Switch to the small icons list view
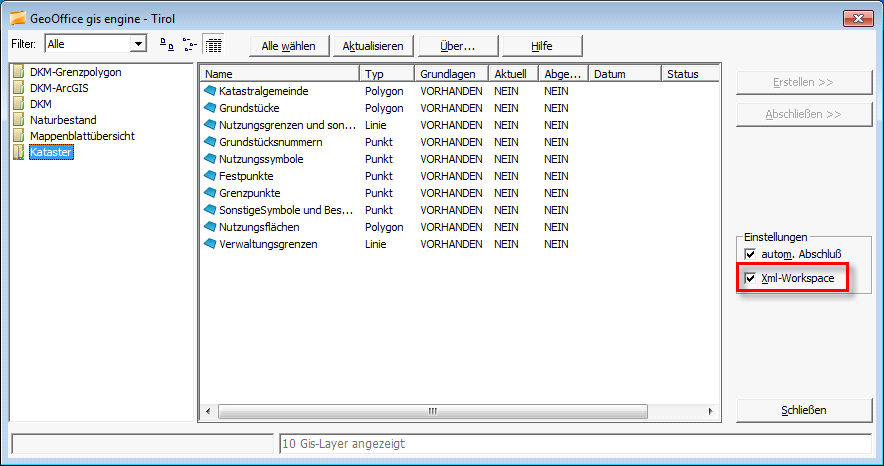This screenshot has height=466, width=884. click(189, 45)
